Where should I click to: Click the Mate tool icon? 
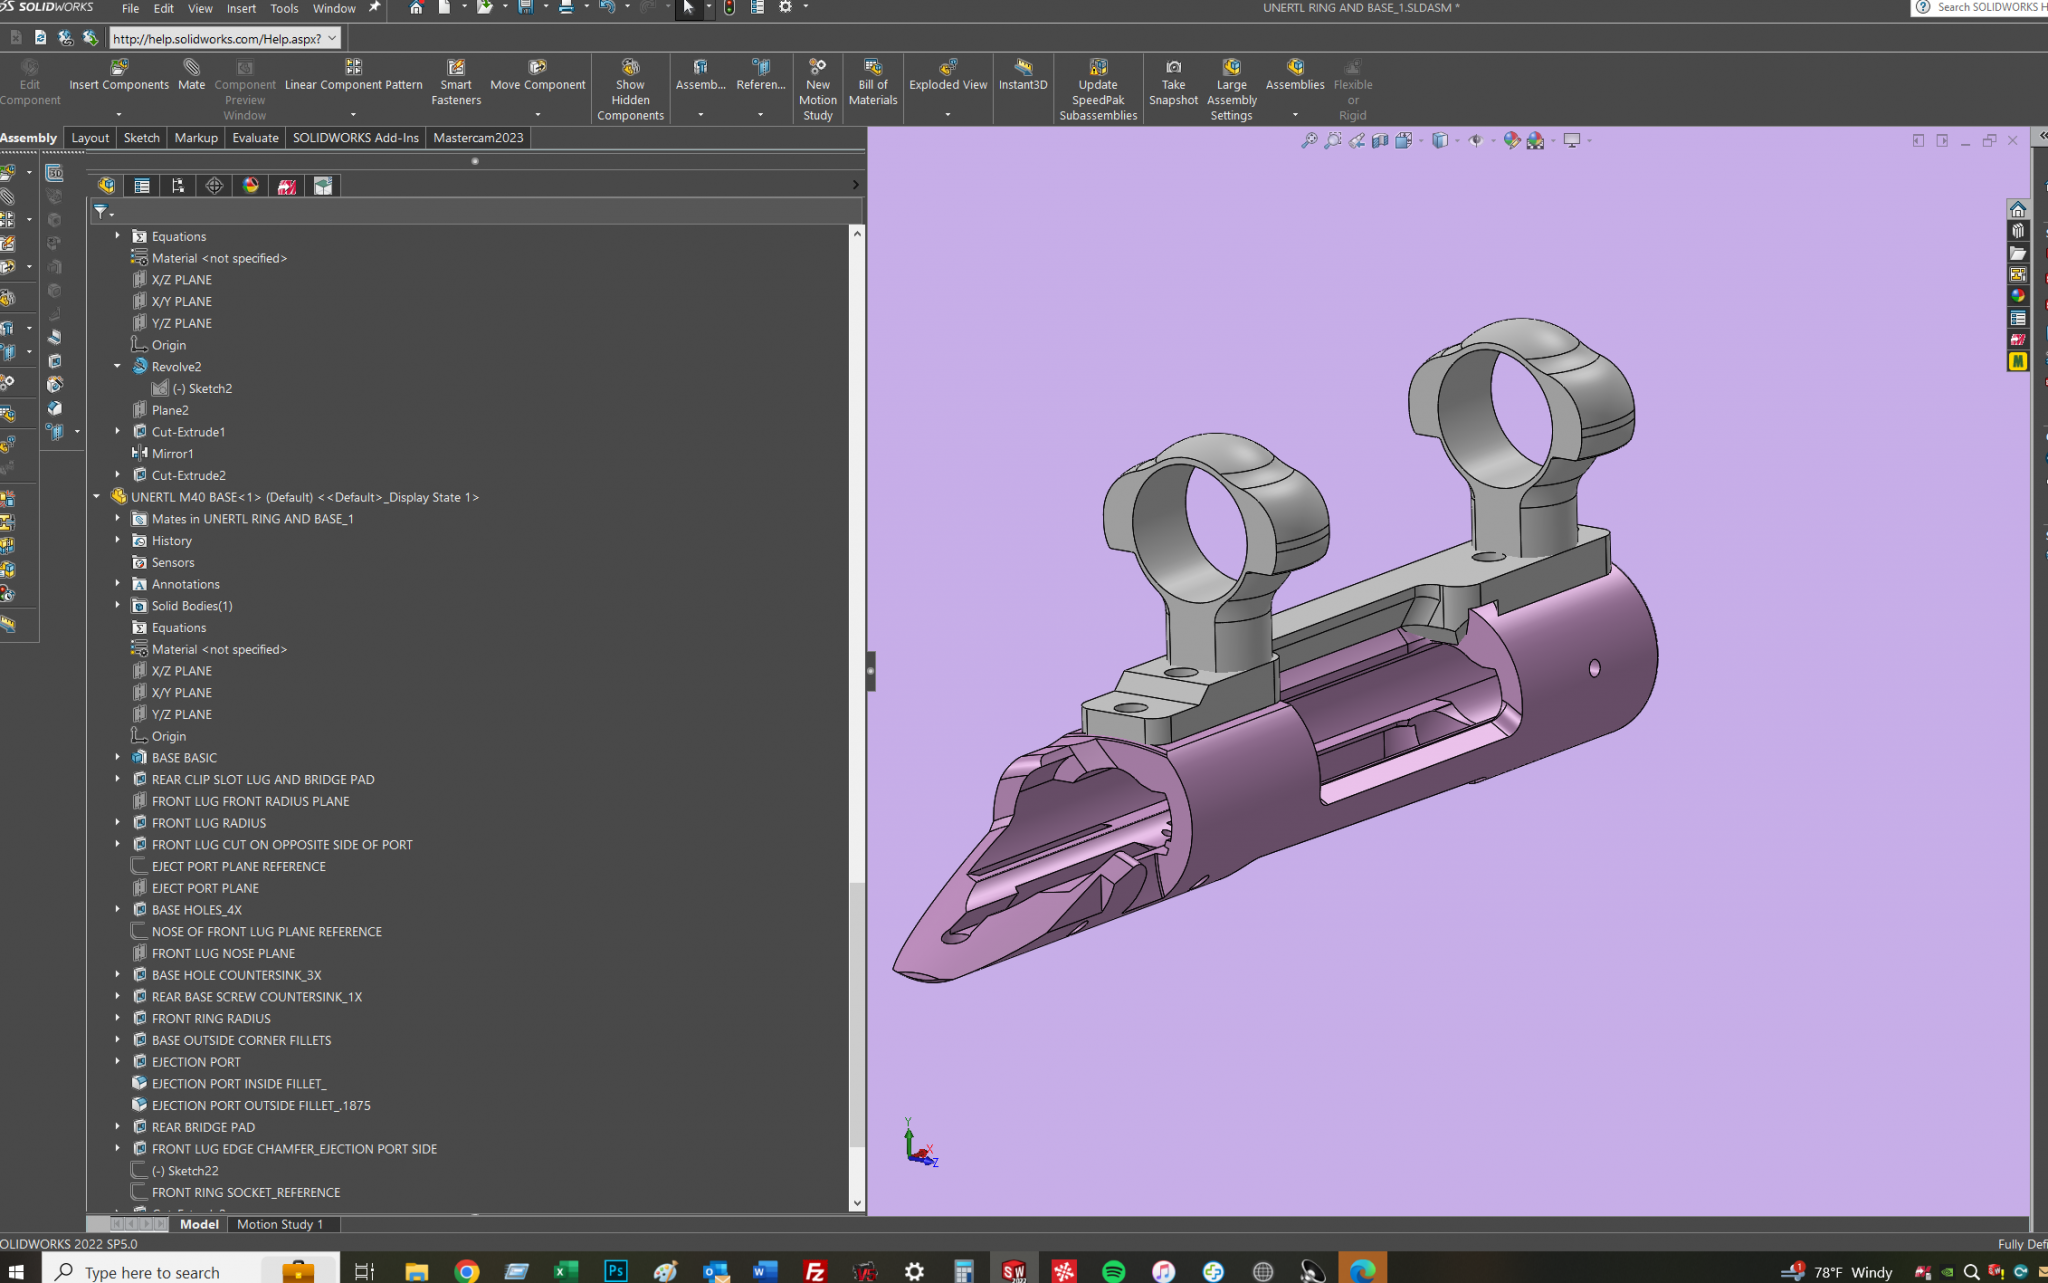191,68
